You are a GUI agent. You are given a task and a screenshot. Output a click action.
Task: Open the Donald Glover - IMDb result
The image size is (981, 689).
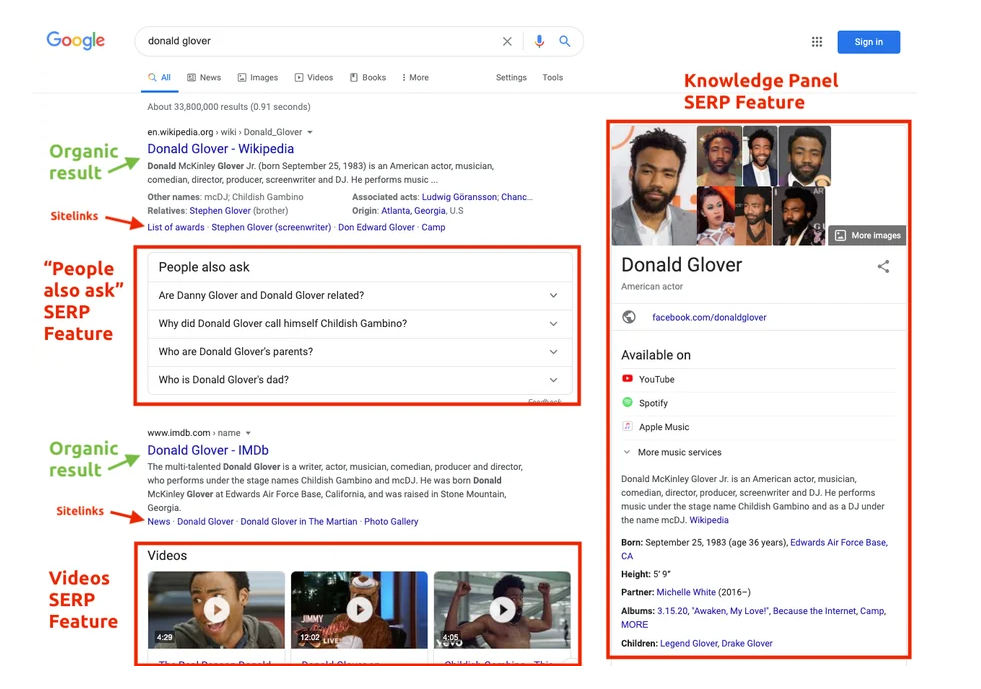click(208, 450)
